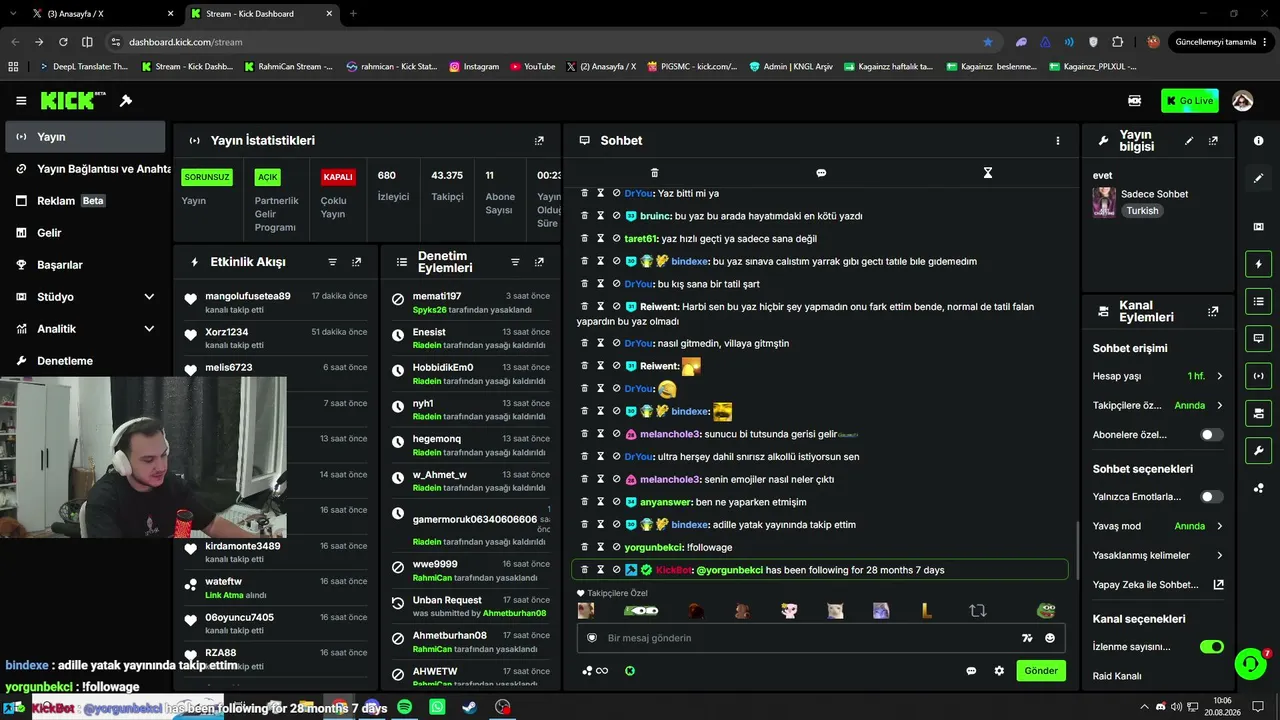
Task: Click the Gönder send button
Action: [x=1041, y=671]
